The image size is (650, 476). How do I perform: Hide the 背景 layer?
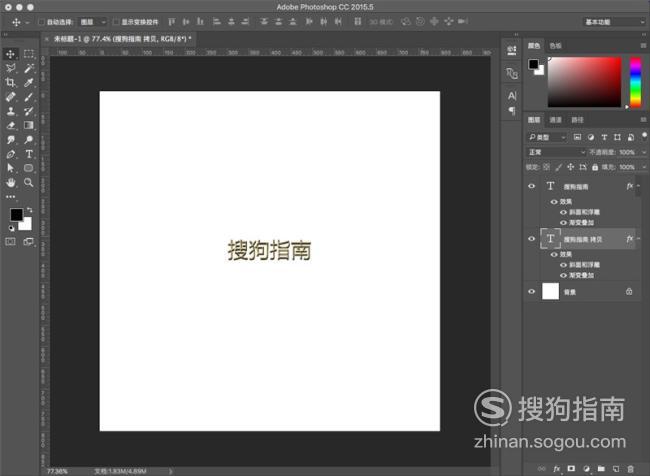tap(531, 291)
